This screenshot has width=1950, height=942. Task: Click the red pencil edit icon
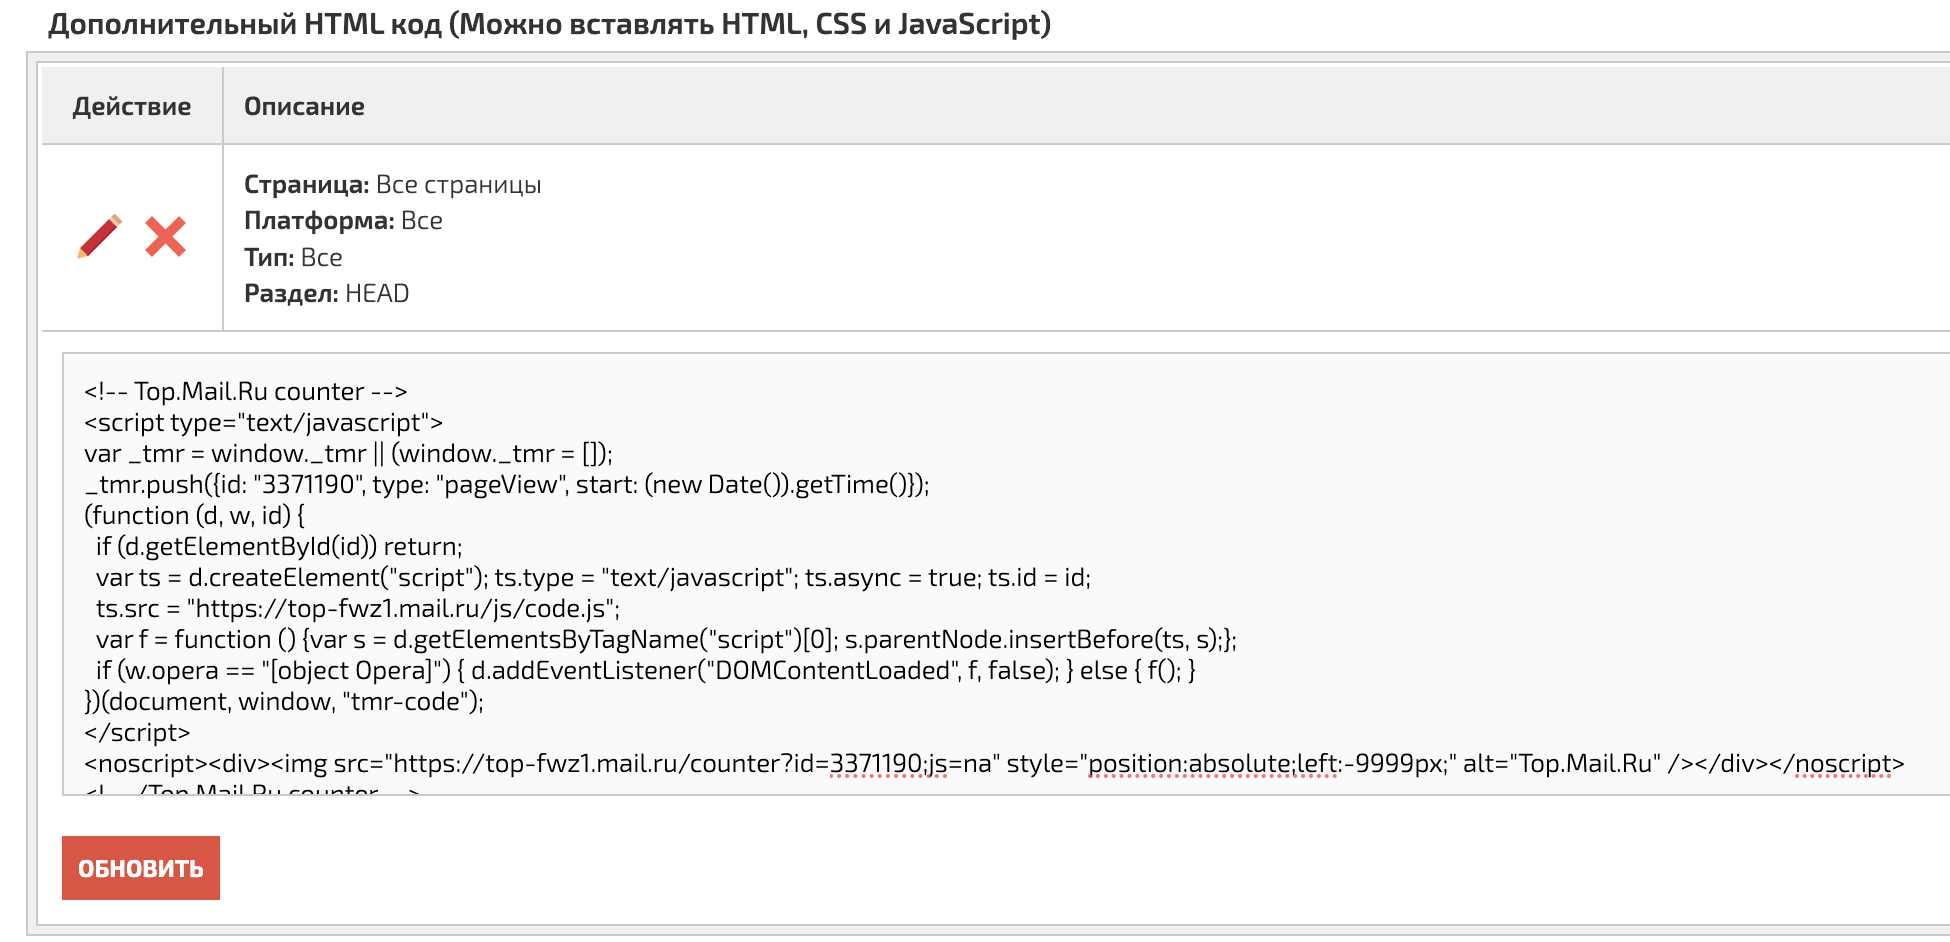99,237
